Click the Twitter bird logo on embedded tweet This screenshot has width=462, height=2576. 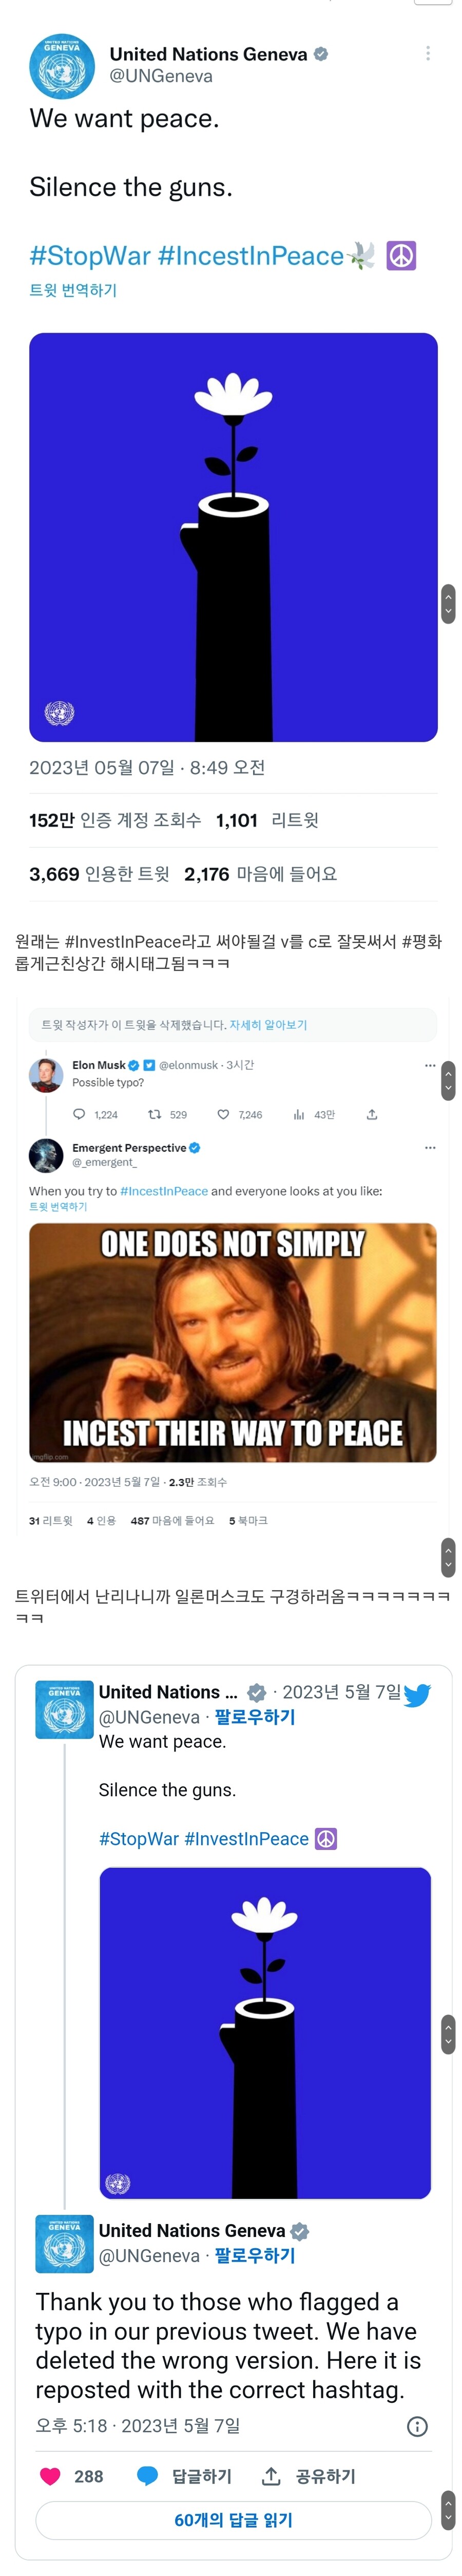(417, 1694)
